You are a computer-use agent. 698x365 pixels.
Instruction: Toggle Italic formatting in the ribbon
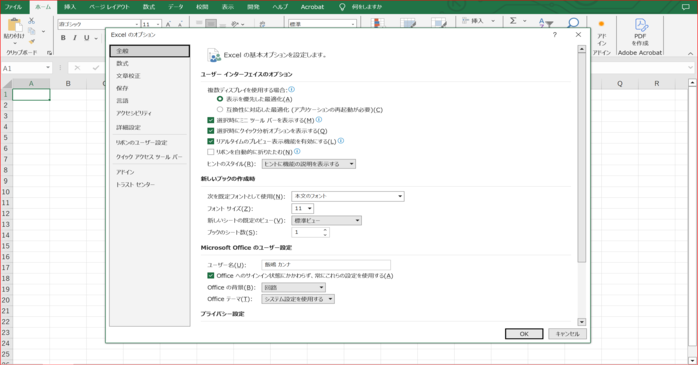pos(74,38)
